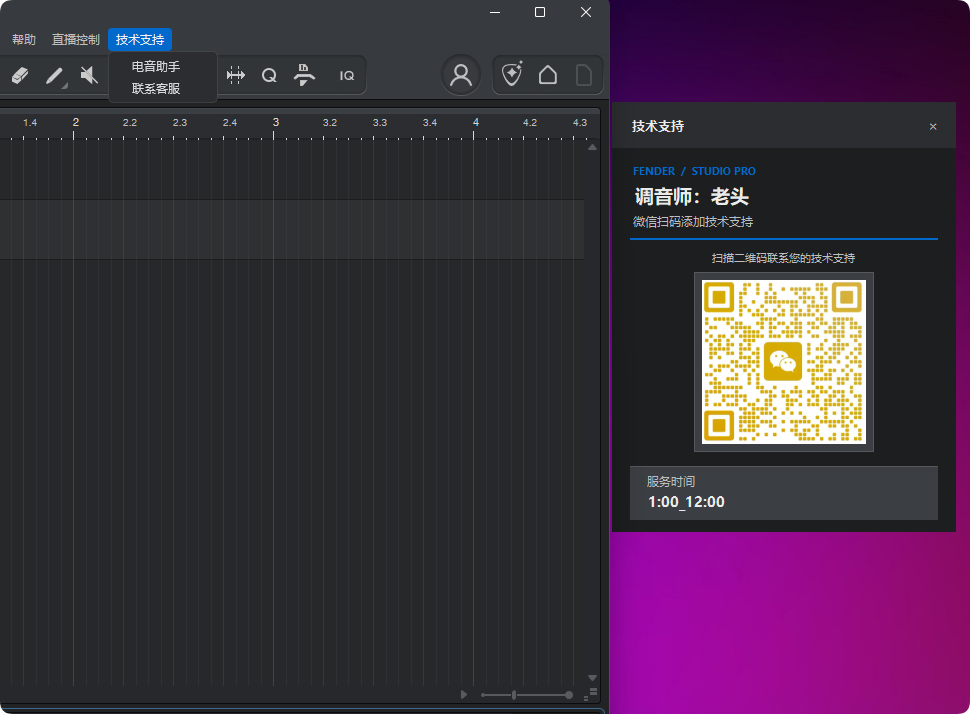Click the STUDIO PRO link text
The width and height of the screenshot is (970, 714).
723,171
